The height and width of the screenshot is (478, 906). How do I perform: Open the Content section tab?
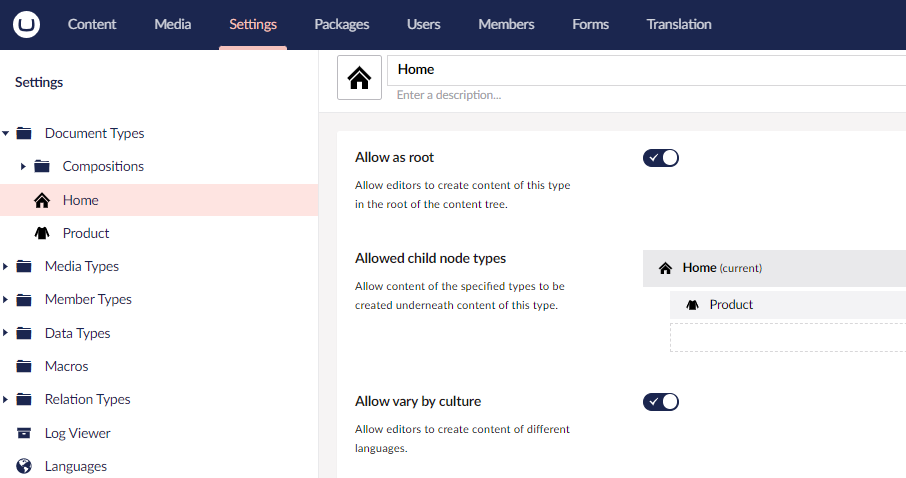pos(92,24)
